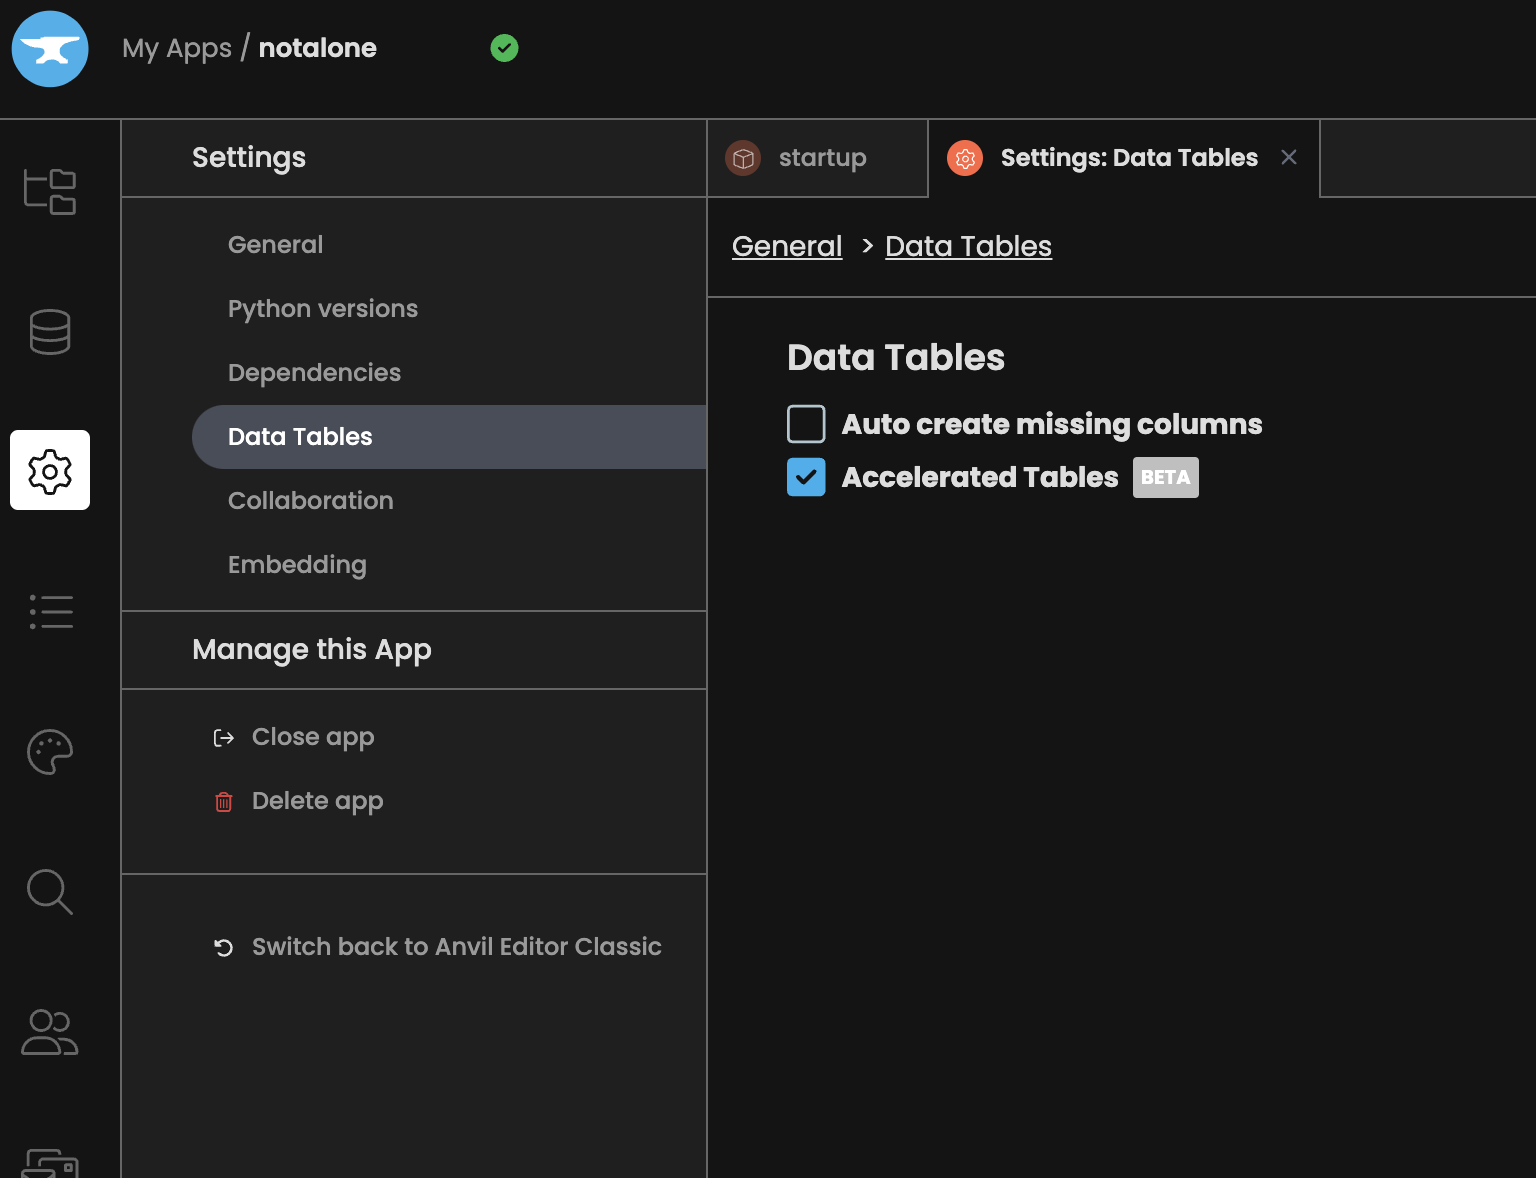Viewport: 1536px width, 1178px height.
Task: Click the Auto create missing columns label
Action: click(1052, 424)
